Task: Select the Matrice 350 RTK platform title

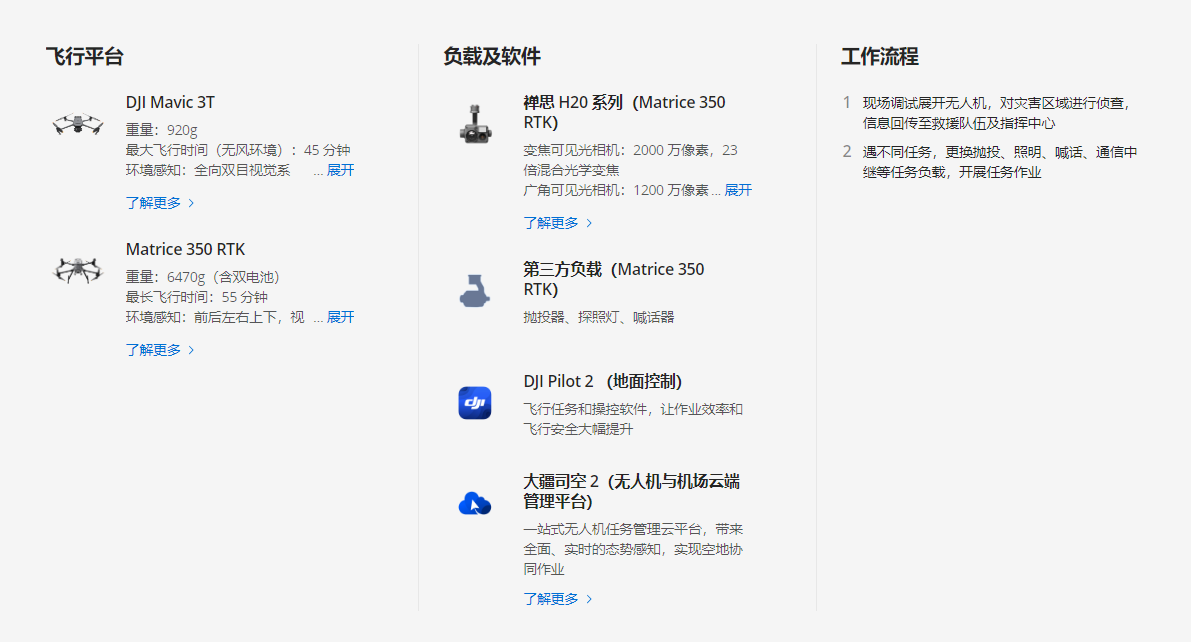Action: [x=185, y=249]
